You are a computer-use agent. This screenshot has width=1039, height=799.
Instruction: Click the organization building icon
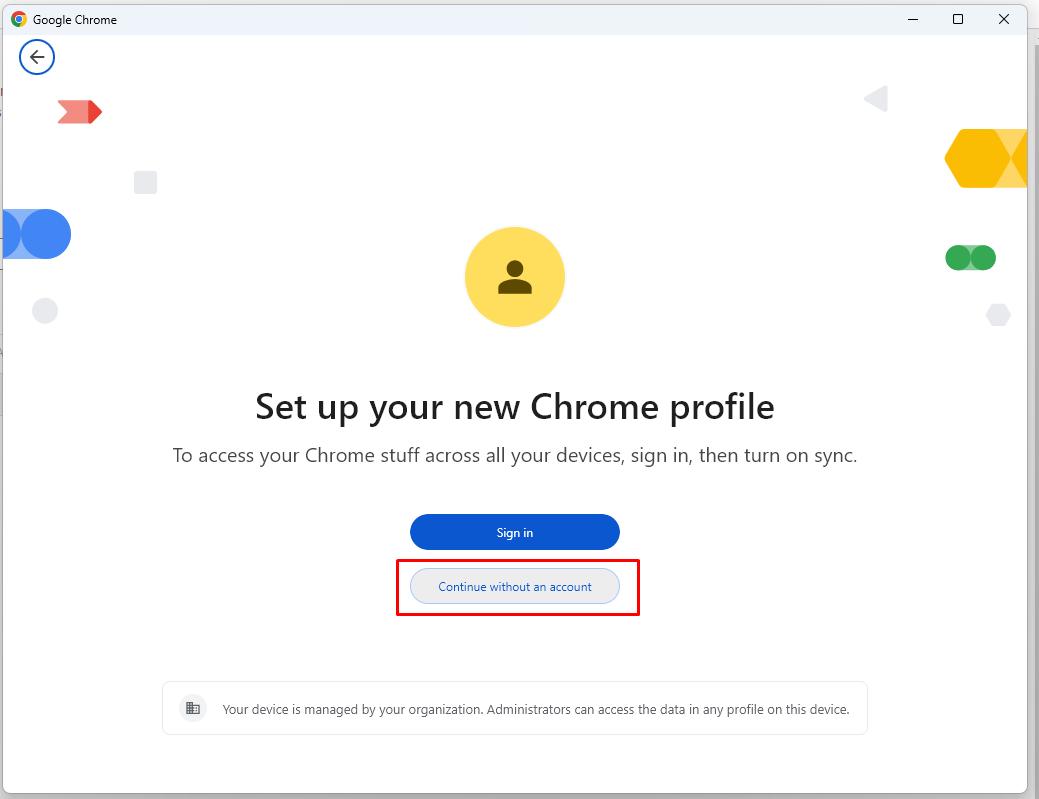(193, 708)
